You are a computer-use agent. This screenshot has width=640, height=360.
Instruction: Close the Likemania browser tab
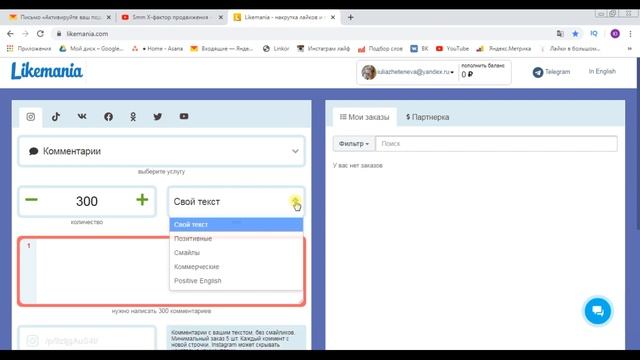pos(333,17)
